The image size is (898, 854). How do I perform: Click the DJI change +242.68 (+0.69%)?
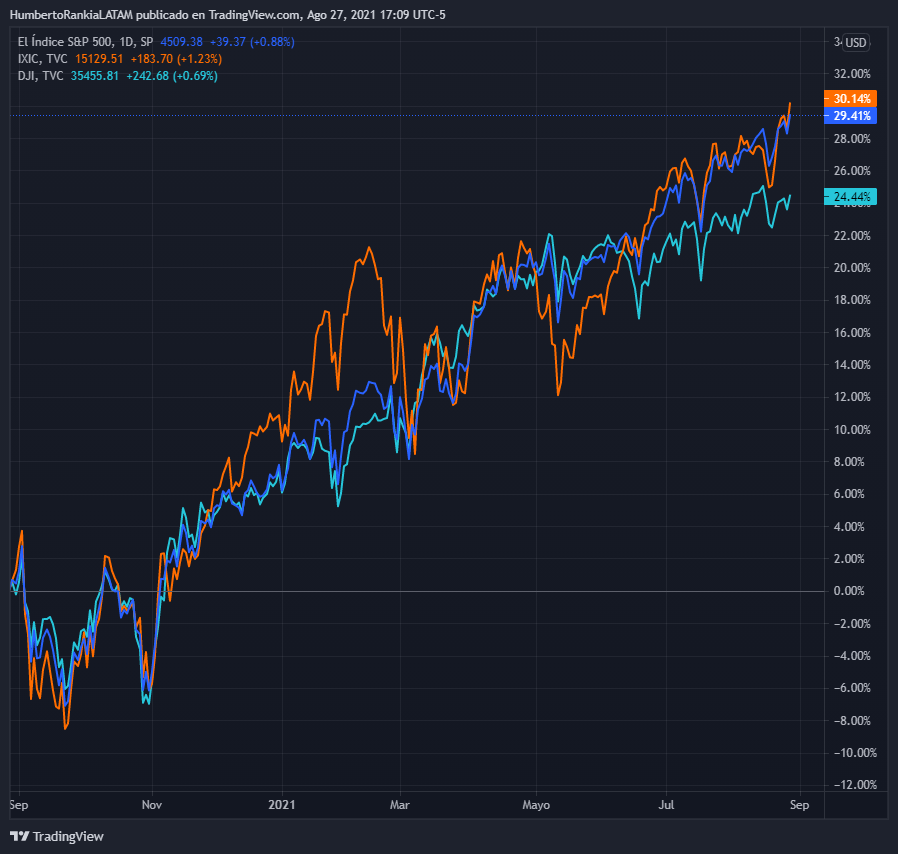[x=172, y=76]
